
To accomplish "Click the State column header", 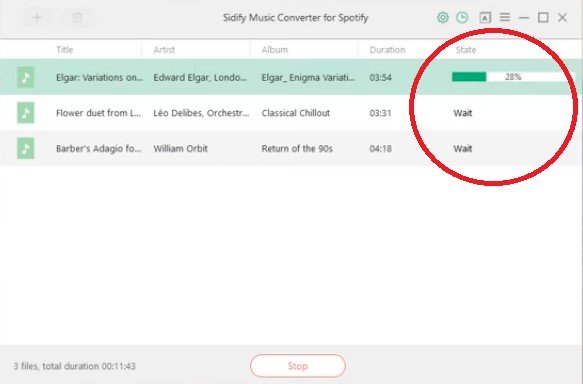I will pos(466,50).
